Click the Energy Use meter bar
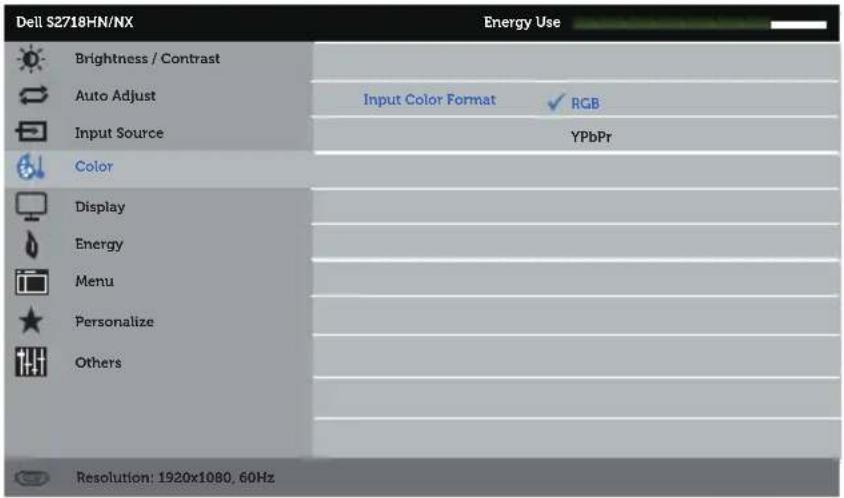Viewport: 844px width, 498px height. tap(700, 24)
